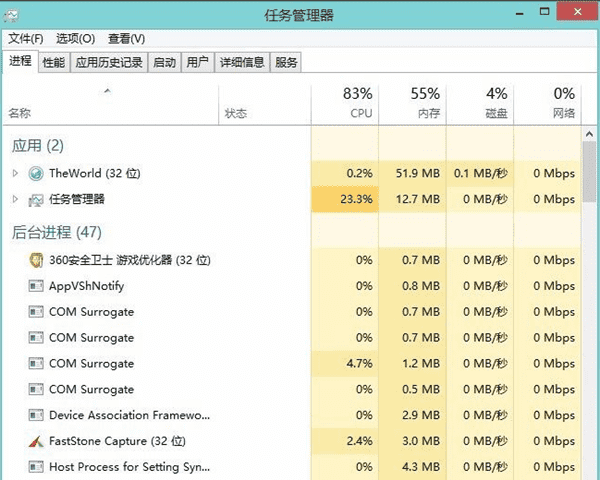
Task: Click the 23.3% CPU value
Action: [x=356, y=199]
